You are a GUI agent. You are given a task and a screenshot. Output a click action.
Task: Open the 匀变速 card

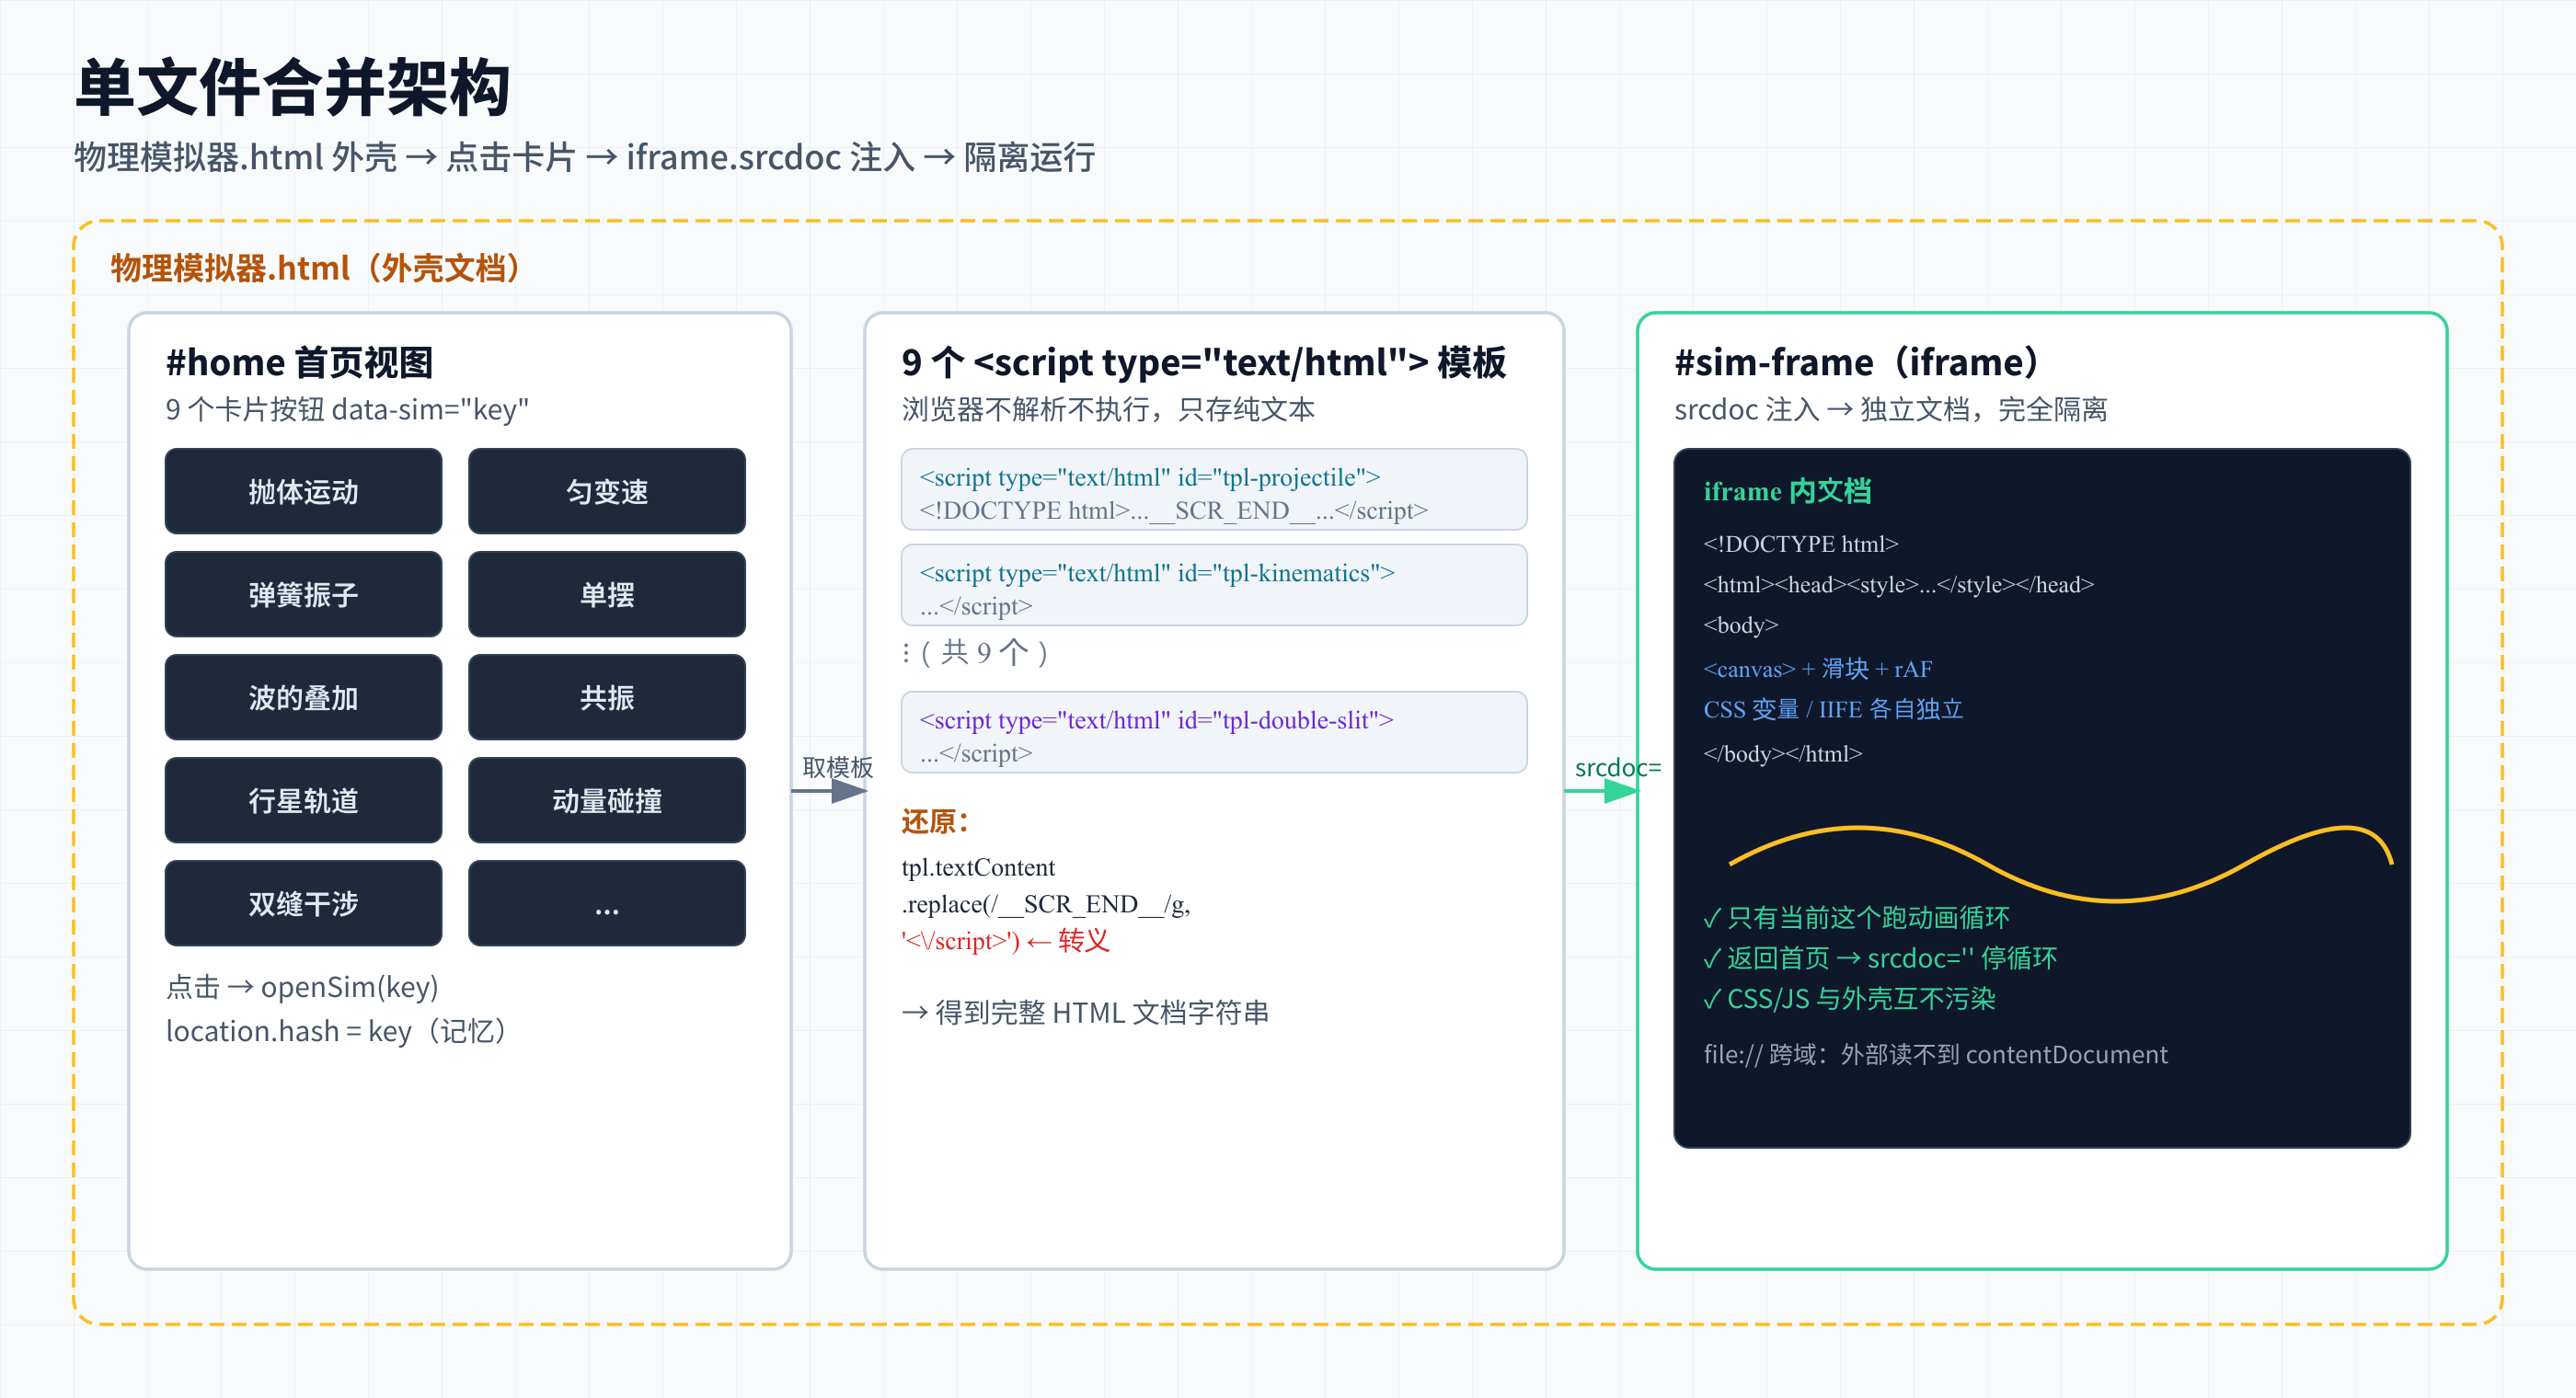[607, 491]
